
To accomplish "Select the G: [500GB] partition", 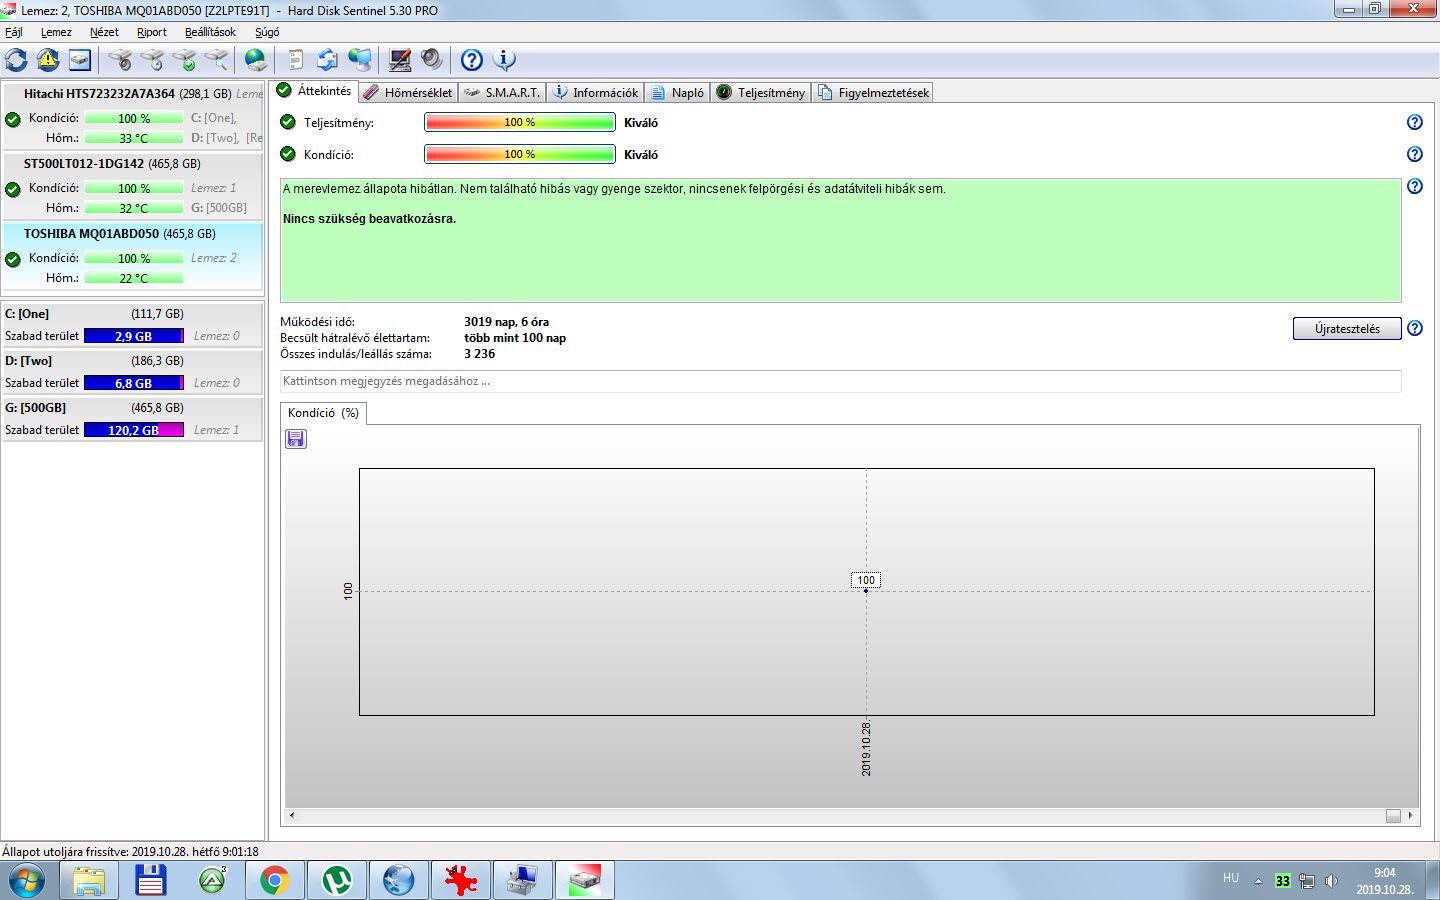I will pyautogui.click(x=133, y=418).
